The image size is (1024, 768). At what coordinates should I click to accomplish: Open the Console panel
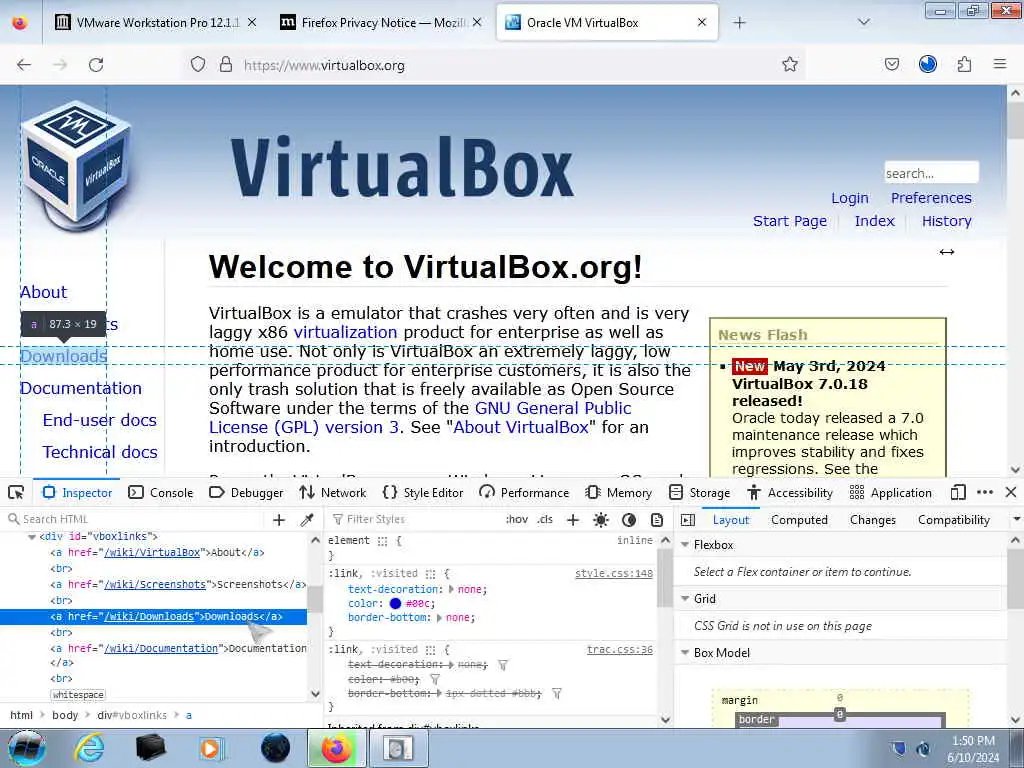coord(161,492)
